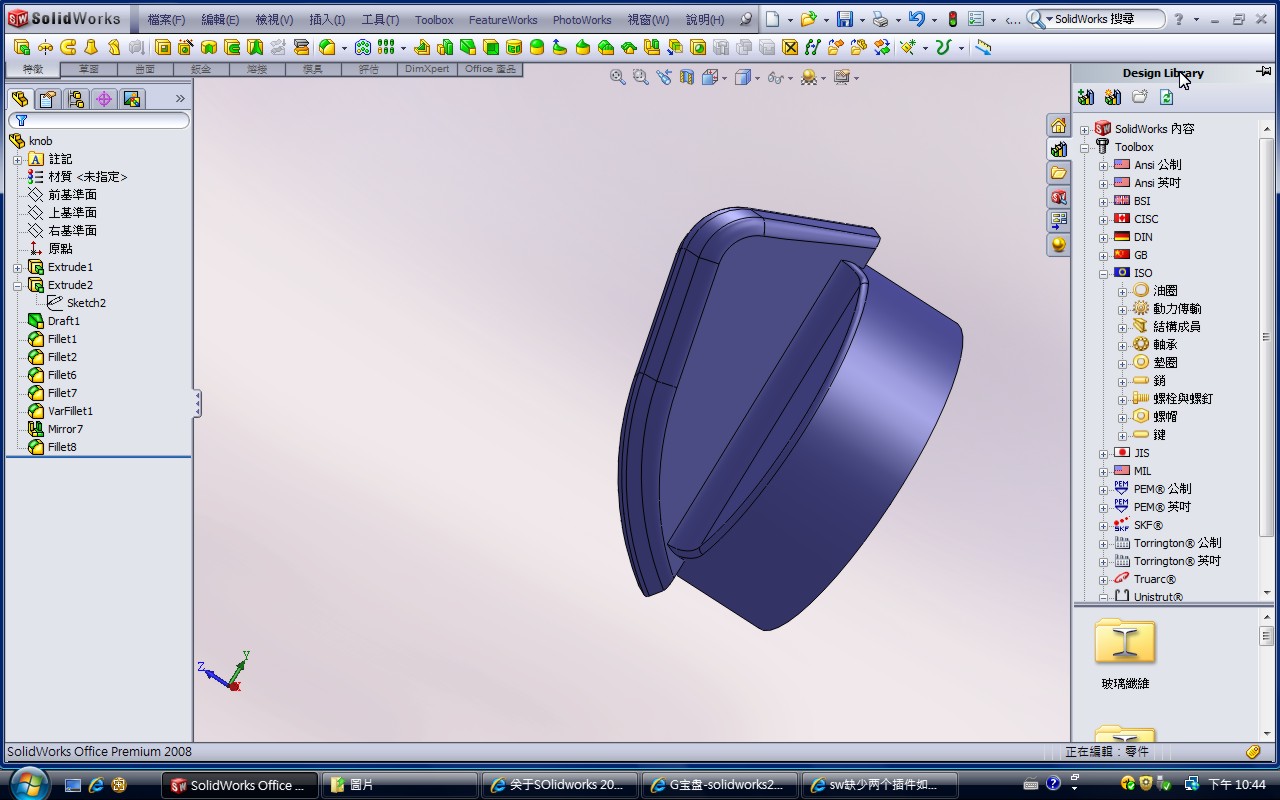Click the Help question mark icon
Viewport: 1280px width, 800px height.
[x=1179, y=19]
